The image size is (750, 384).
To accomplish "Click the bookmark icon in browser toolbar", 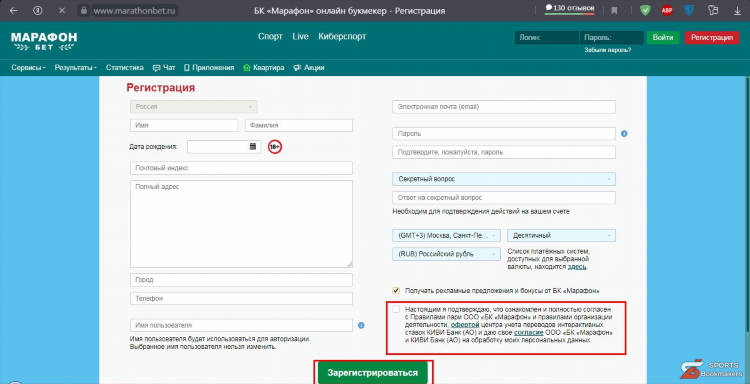I will click(x=614, y=11).
